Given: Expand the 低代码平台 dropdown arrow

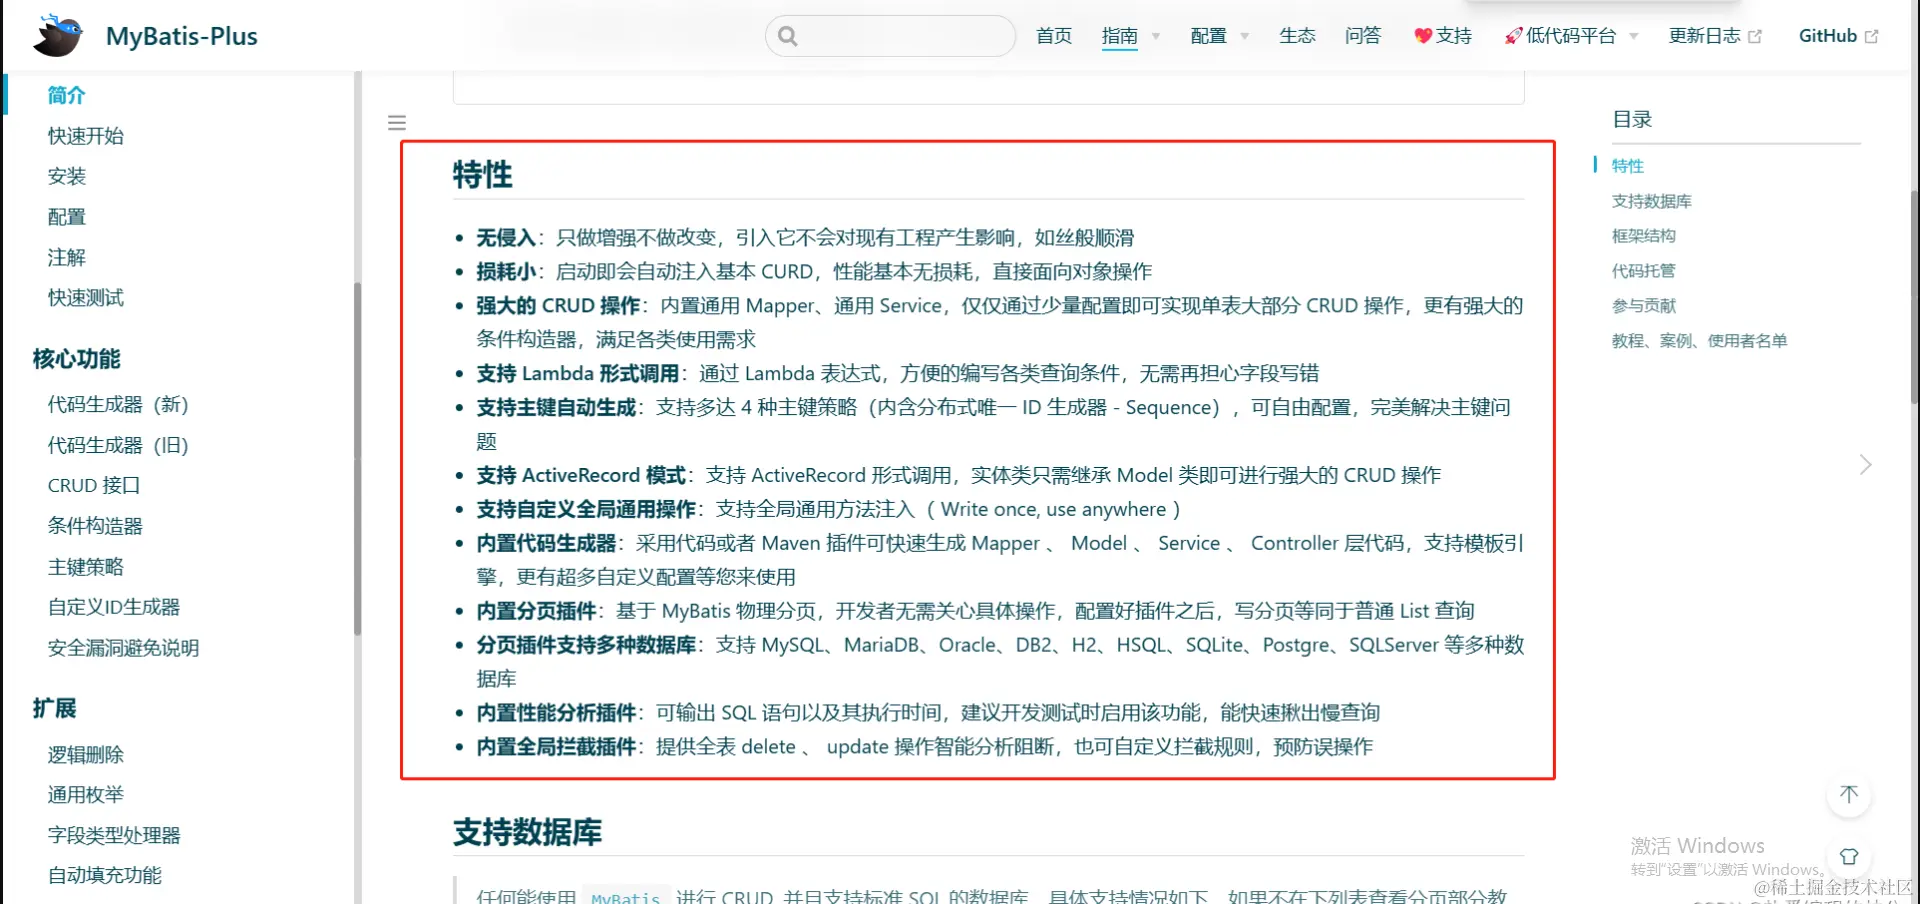Looking at the screenshot, I should click(1634, 36).
